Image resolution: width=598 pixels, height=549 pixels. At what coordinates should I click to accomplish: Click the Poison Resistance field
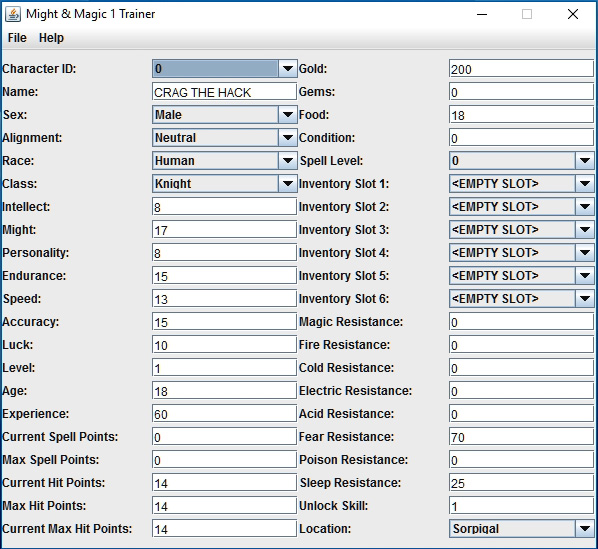click(521, 459)
